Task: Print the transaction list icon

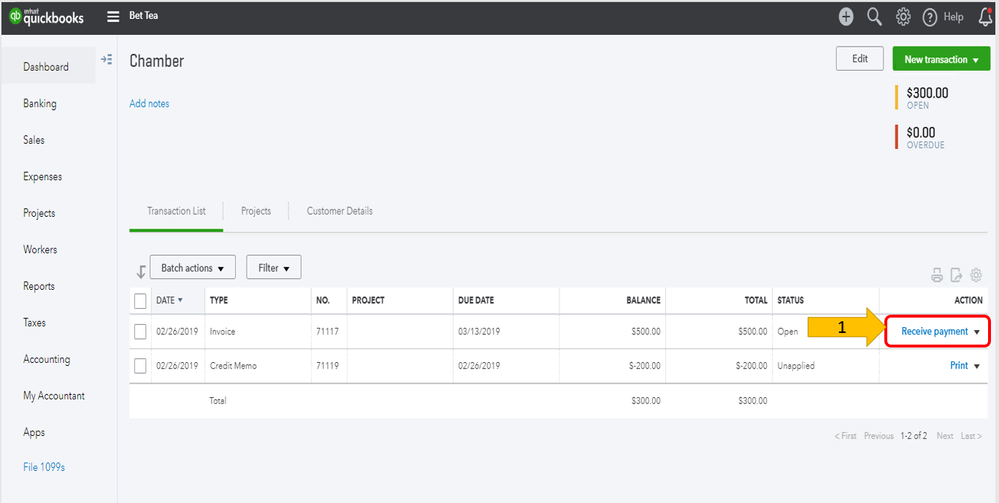Action: pyautogui.click(x=937, y=275)
